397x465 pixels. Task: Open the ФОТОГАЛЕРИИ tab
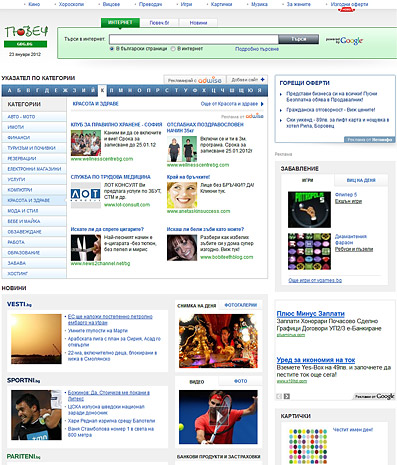coord(241,305)
